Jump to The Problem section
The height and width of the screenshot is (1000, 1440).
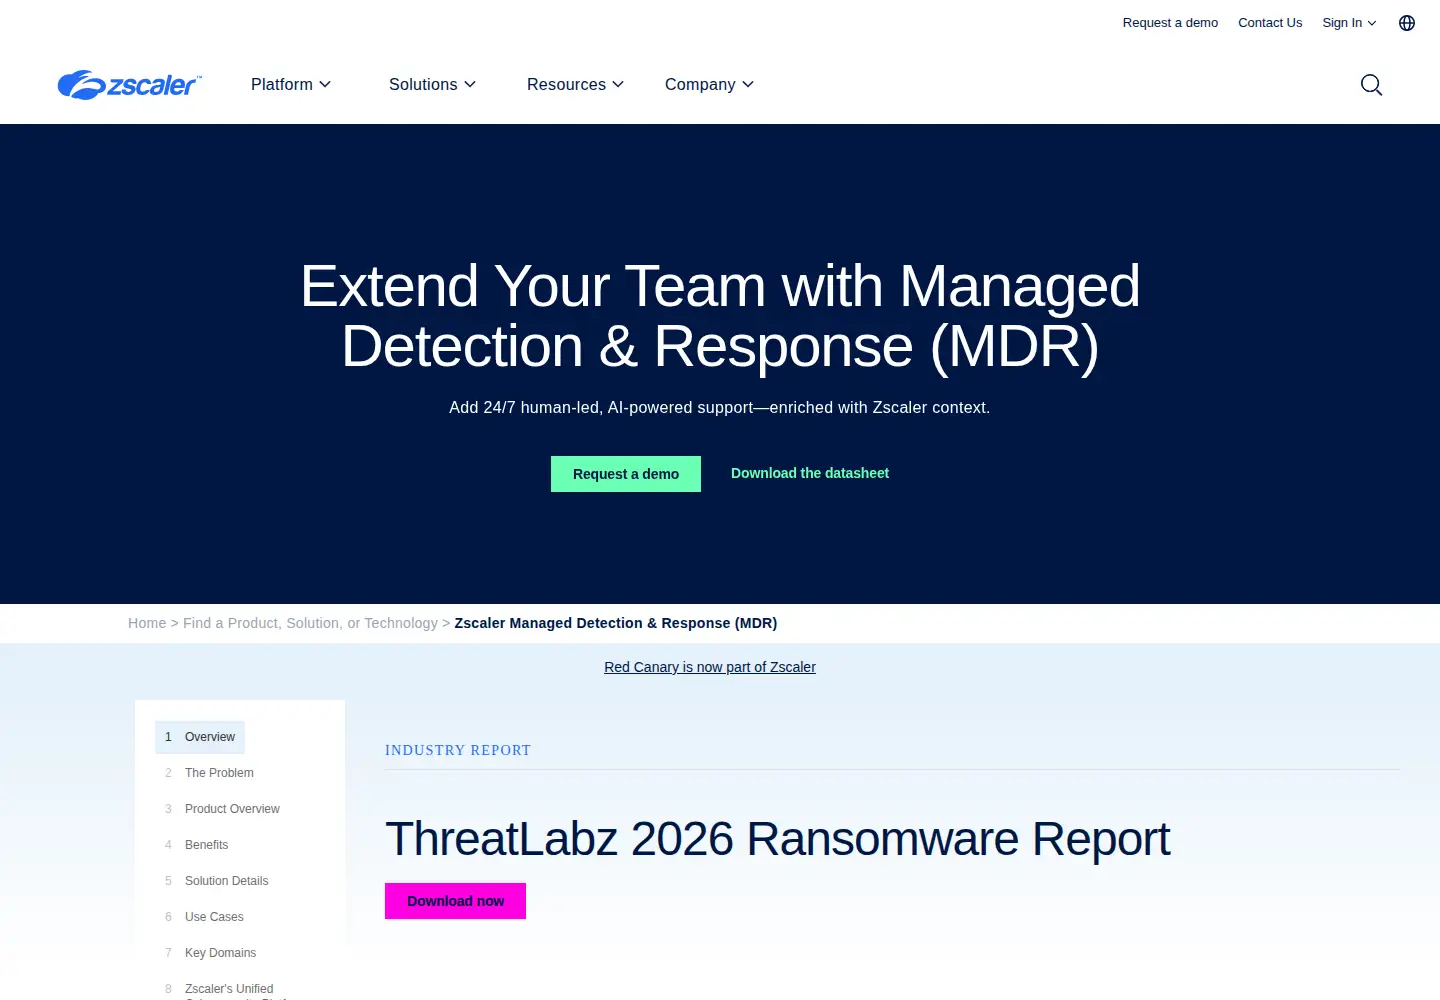pos(219,773)
